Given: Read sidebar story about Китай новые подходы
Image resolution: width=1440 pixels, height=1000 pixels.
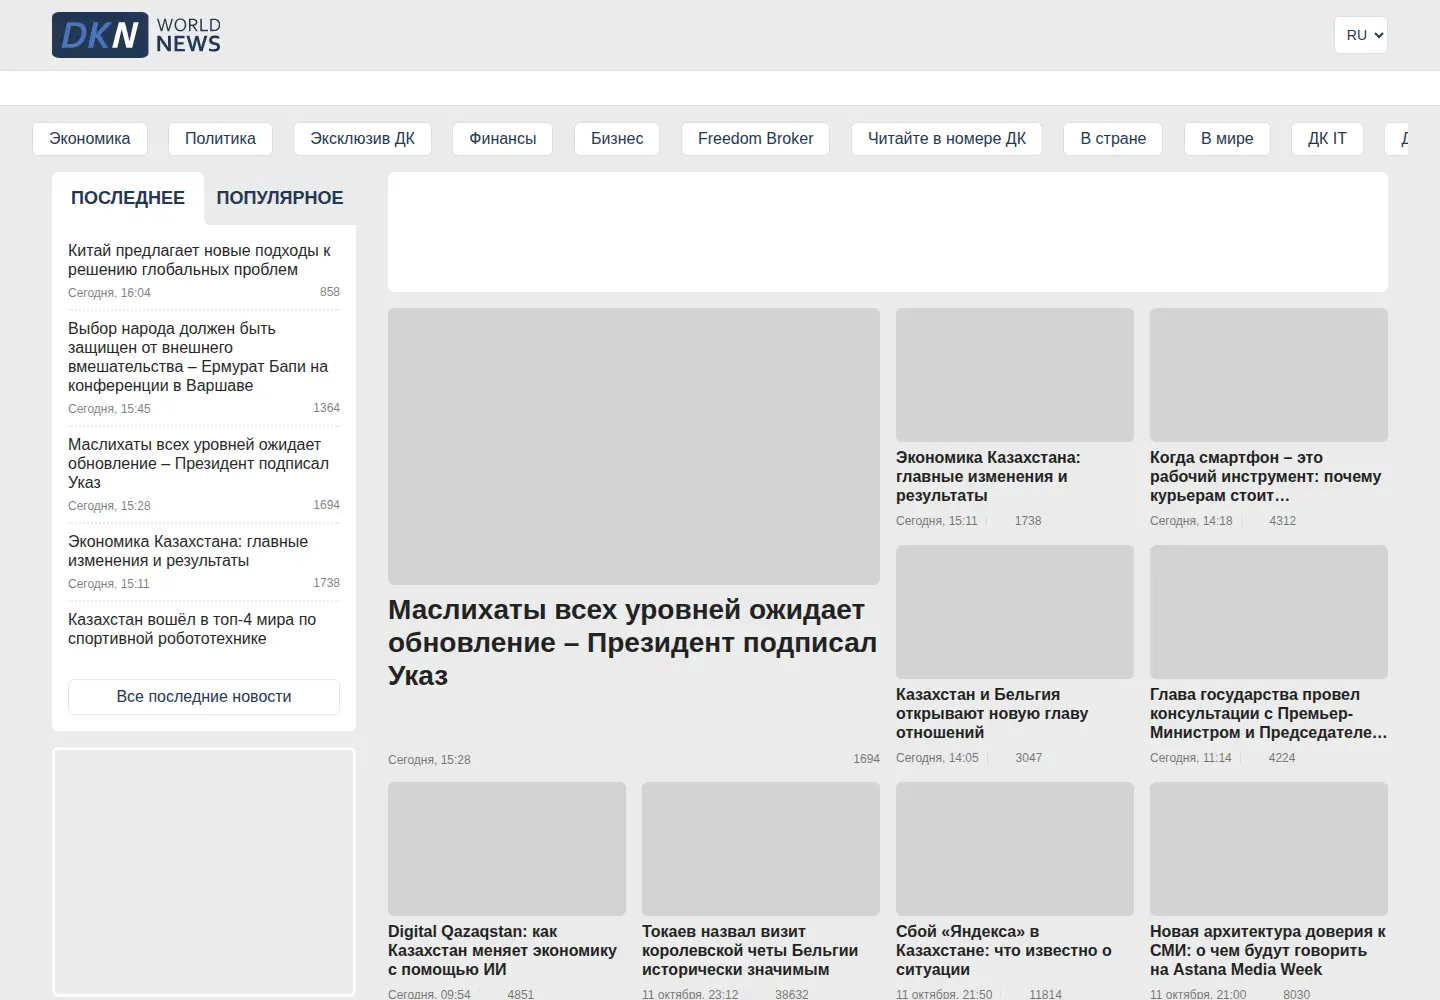Looking at the screenshot, I should pos(199,260).
